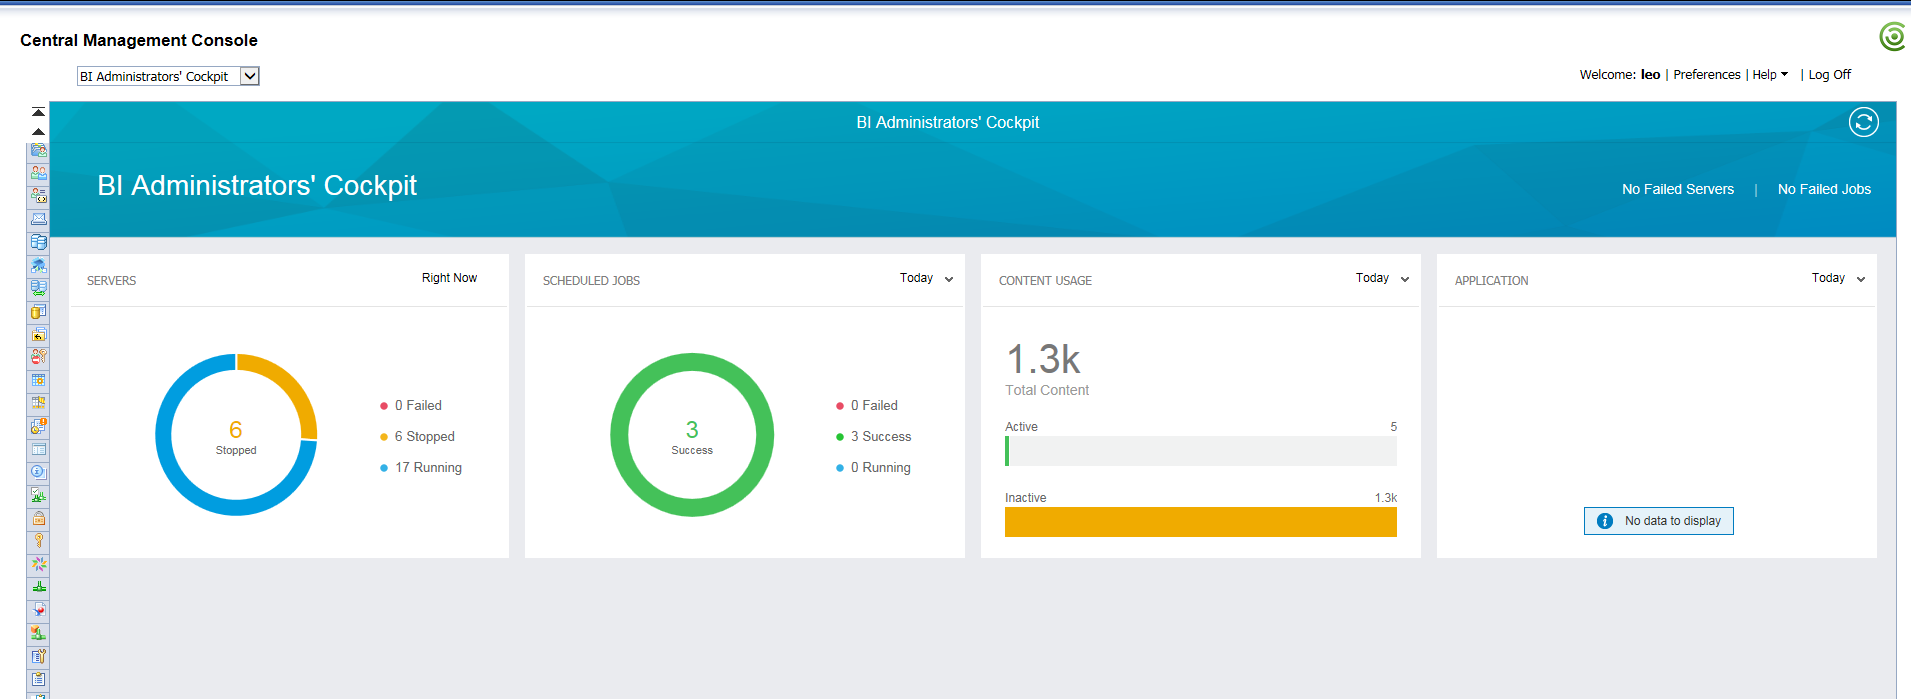Click the Active content usage bar
This screenshot has height=699, width=1911.
1201,451
